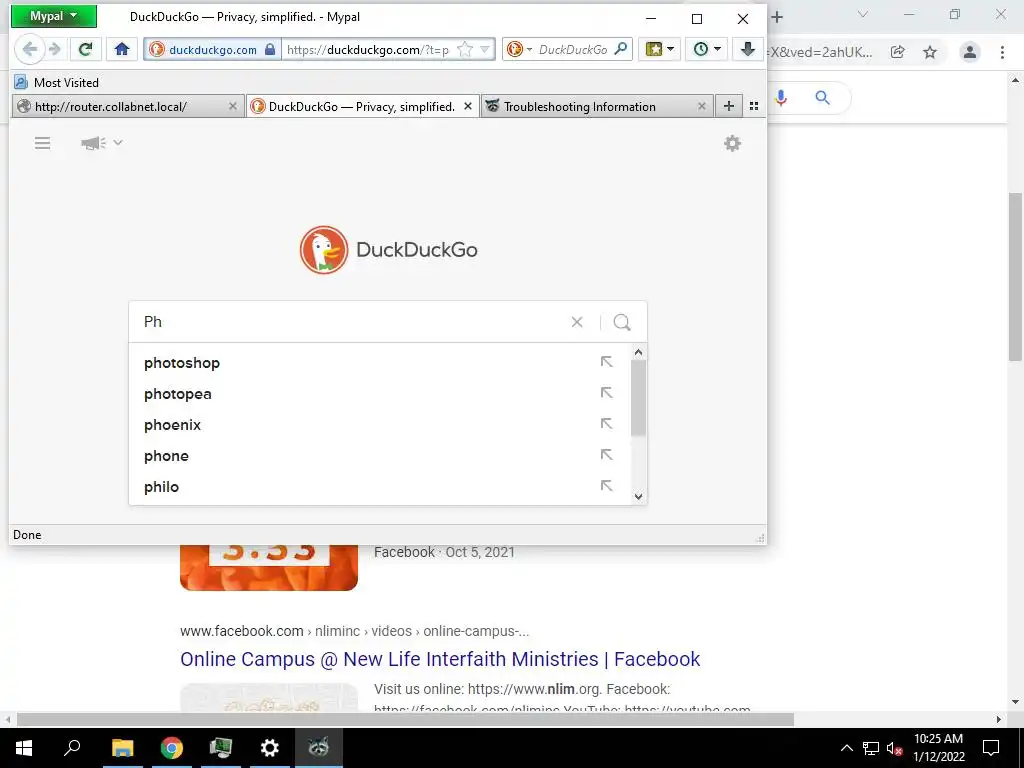Open Chrome profile avatar
The height and width of the screenshot is (768, 1024).
point(970,52)
